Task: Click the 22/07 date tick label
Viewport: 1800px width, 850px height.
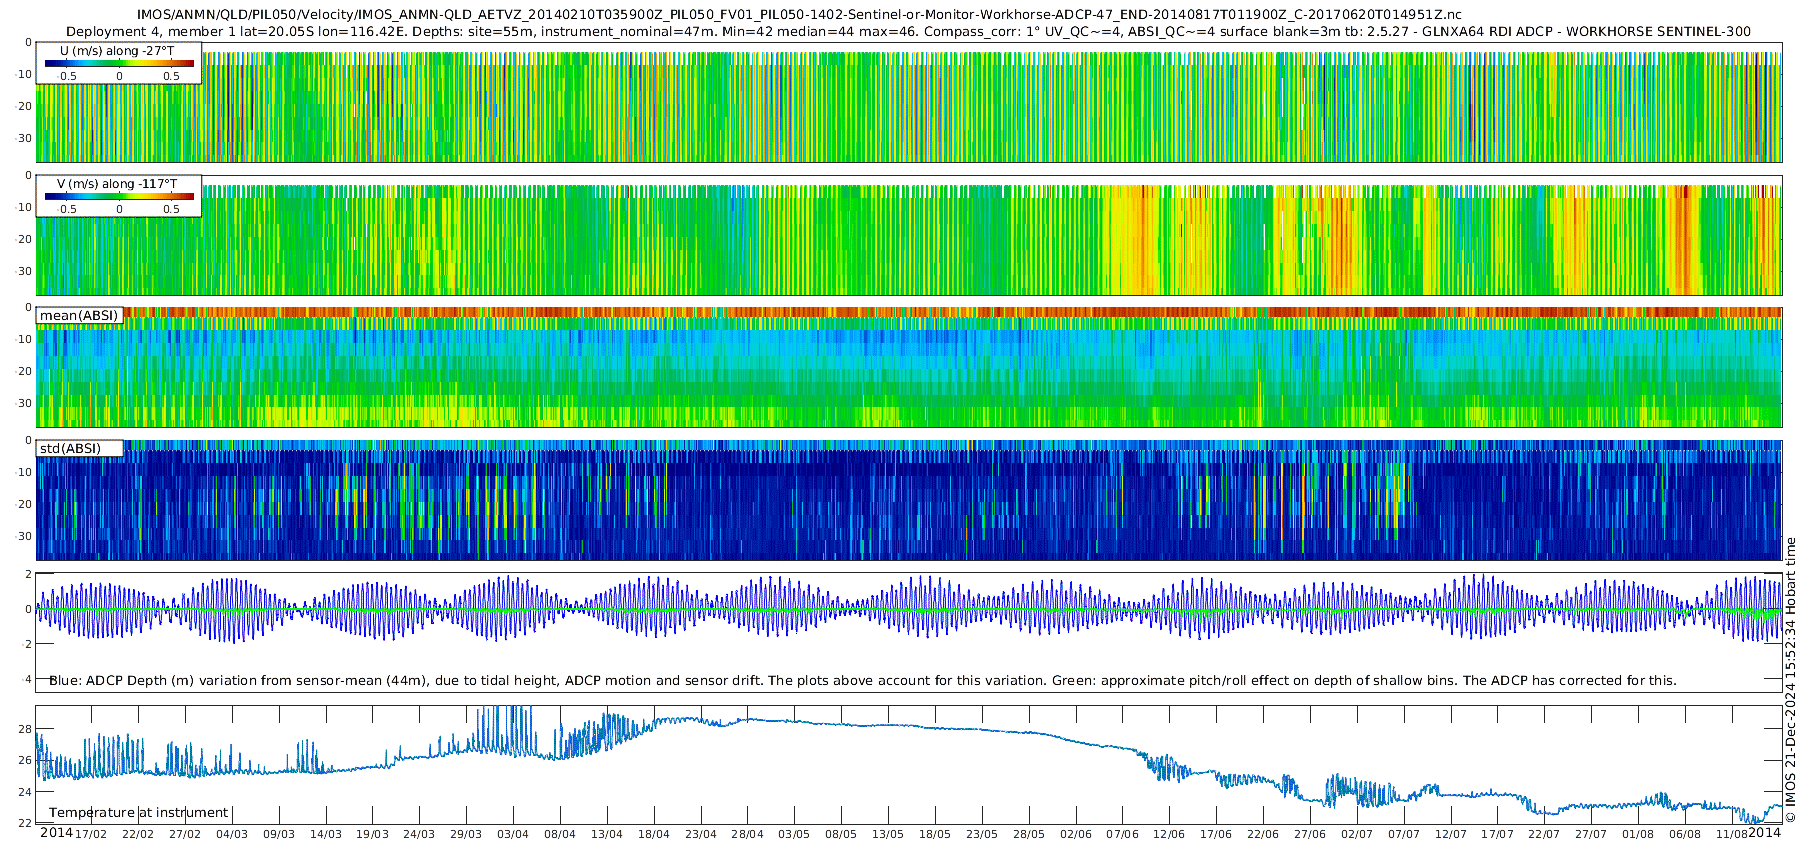Action: pos(1544,834)
